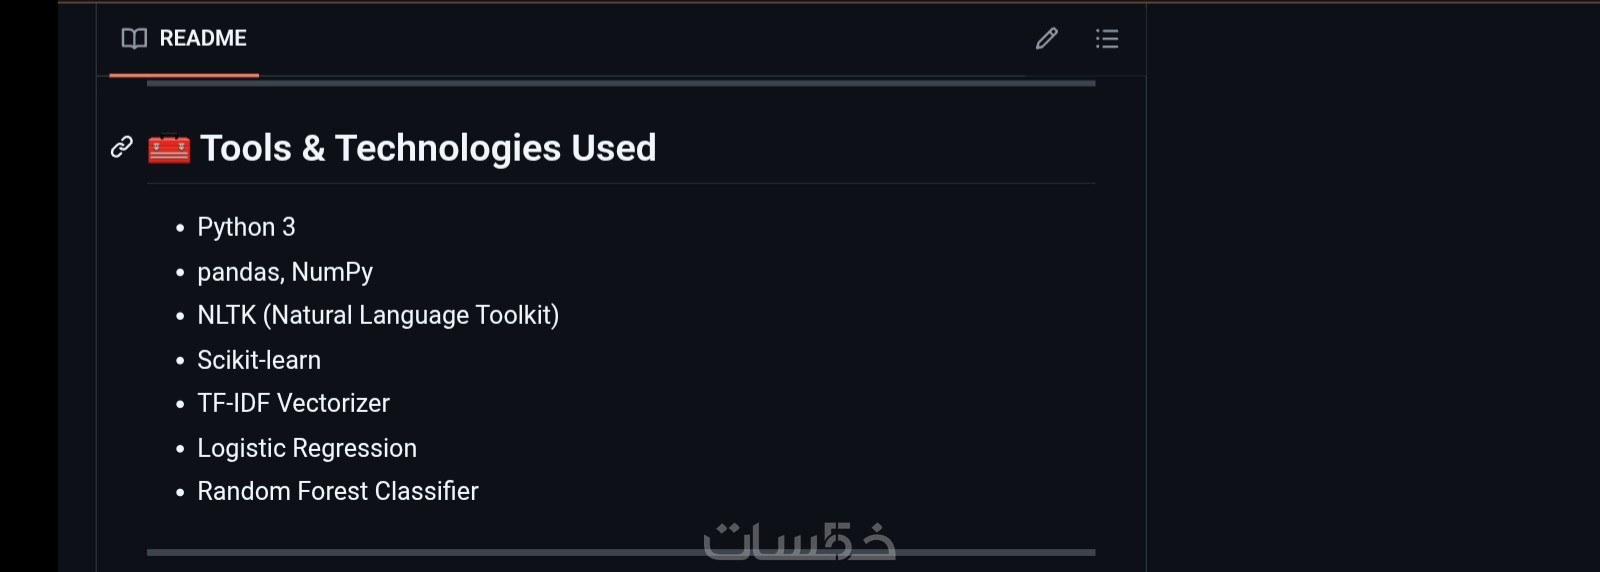Screen dimensions: 1600x572
Task: Click the NLTK abbreviation text
Action: pyautogui.click(x=226, y=316)
